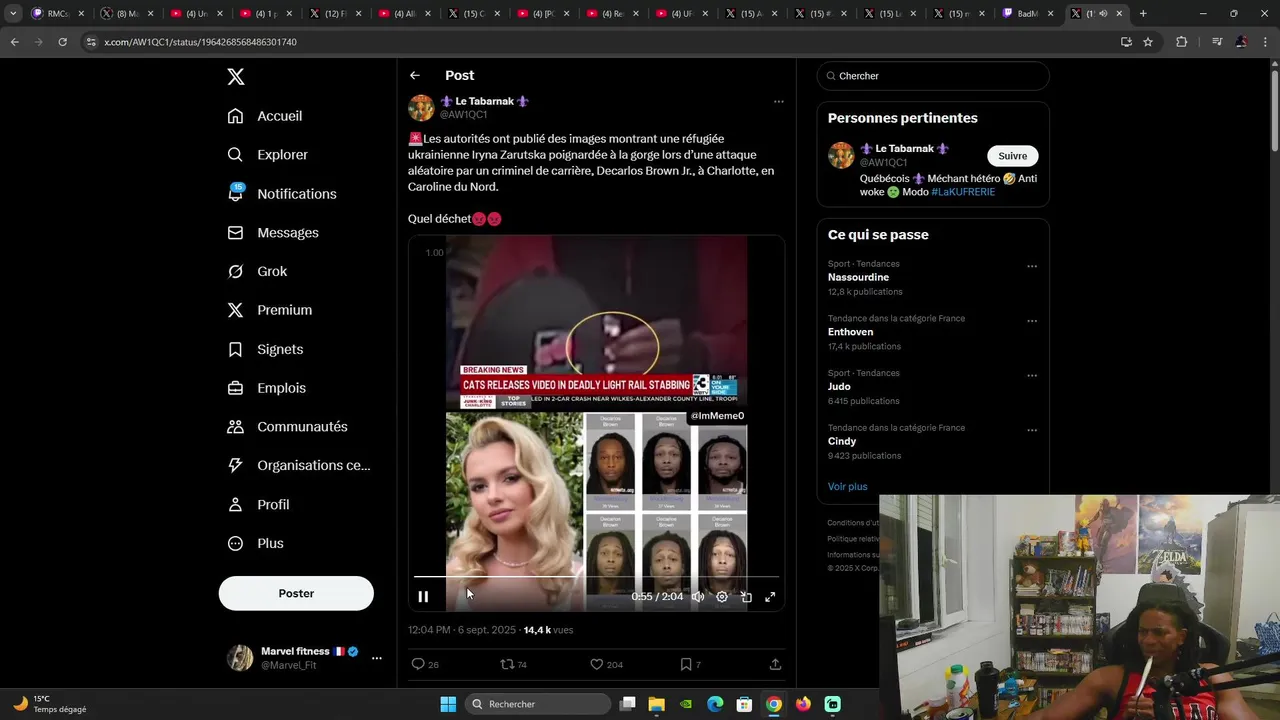Open Chrome tab search dropdown
Image resolution: width=1280 pixels, height=720 pixels.
[12, 14]
